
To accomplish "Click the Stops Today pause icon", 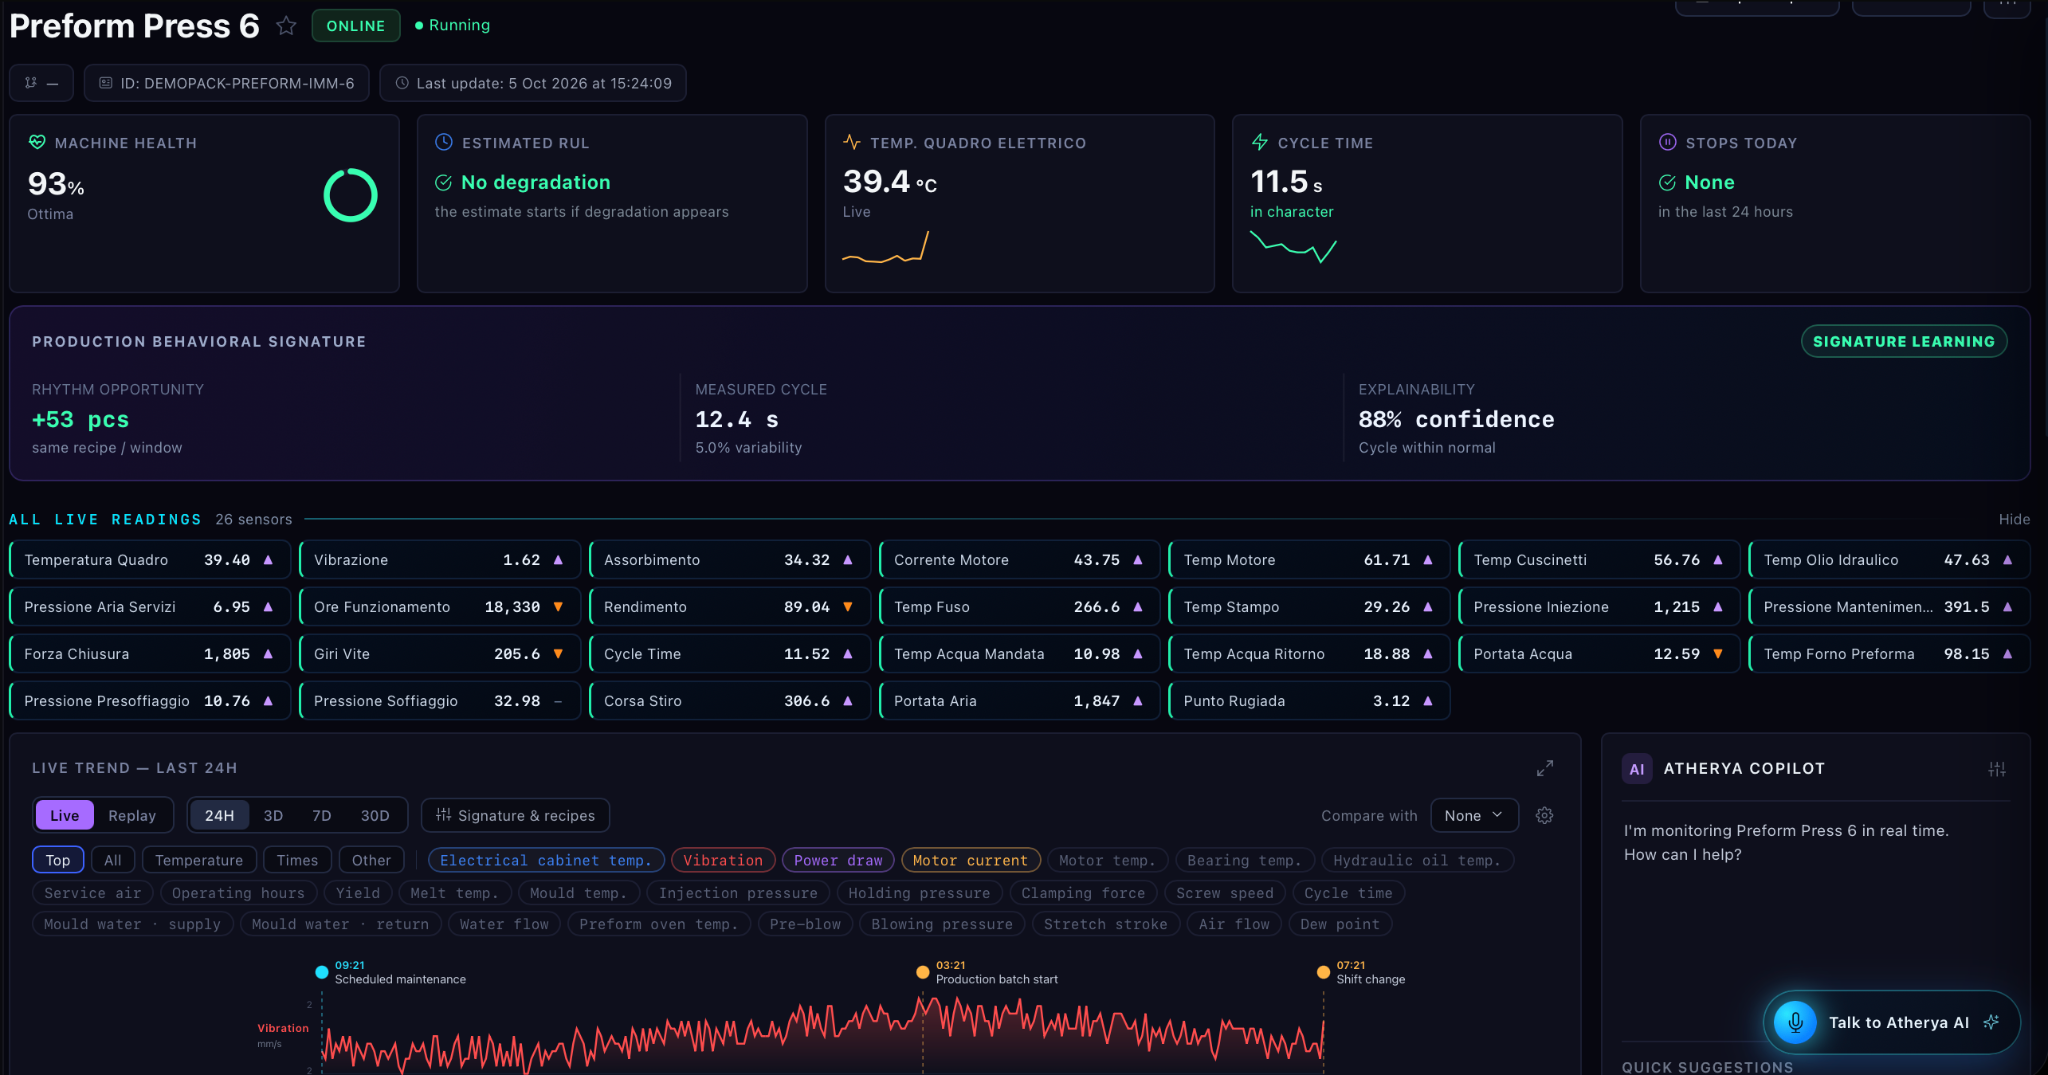I will 1668,142.
